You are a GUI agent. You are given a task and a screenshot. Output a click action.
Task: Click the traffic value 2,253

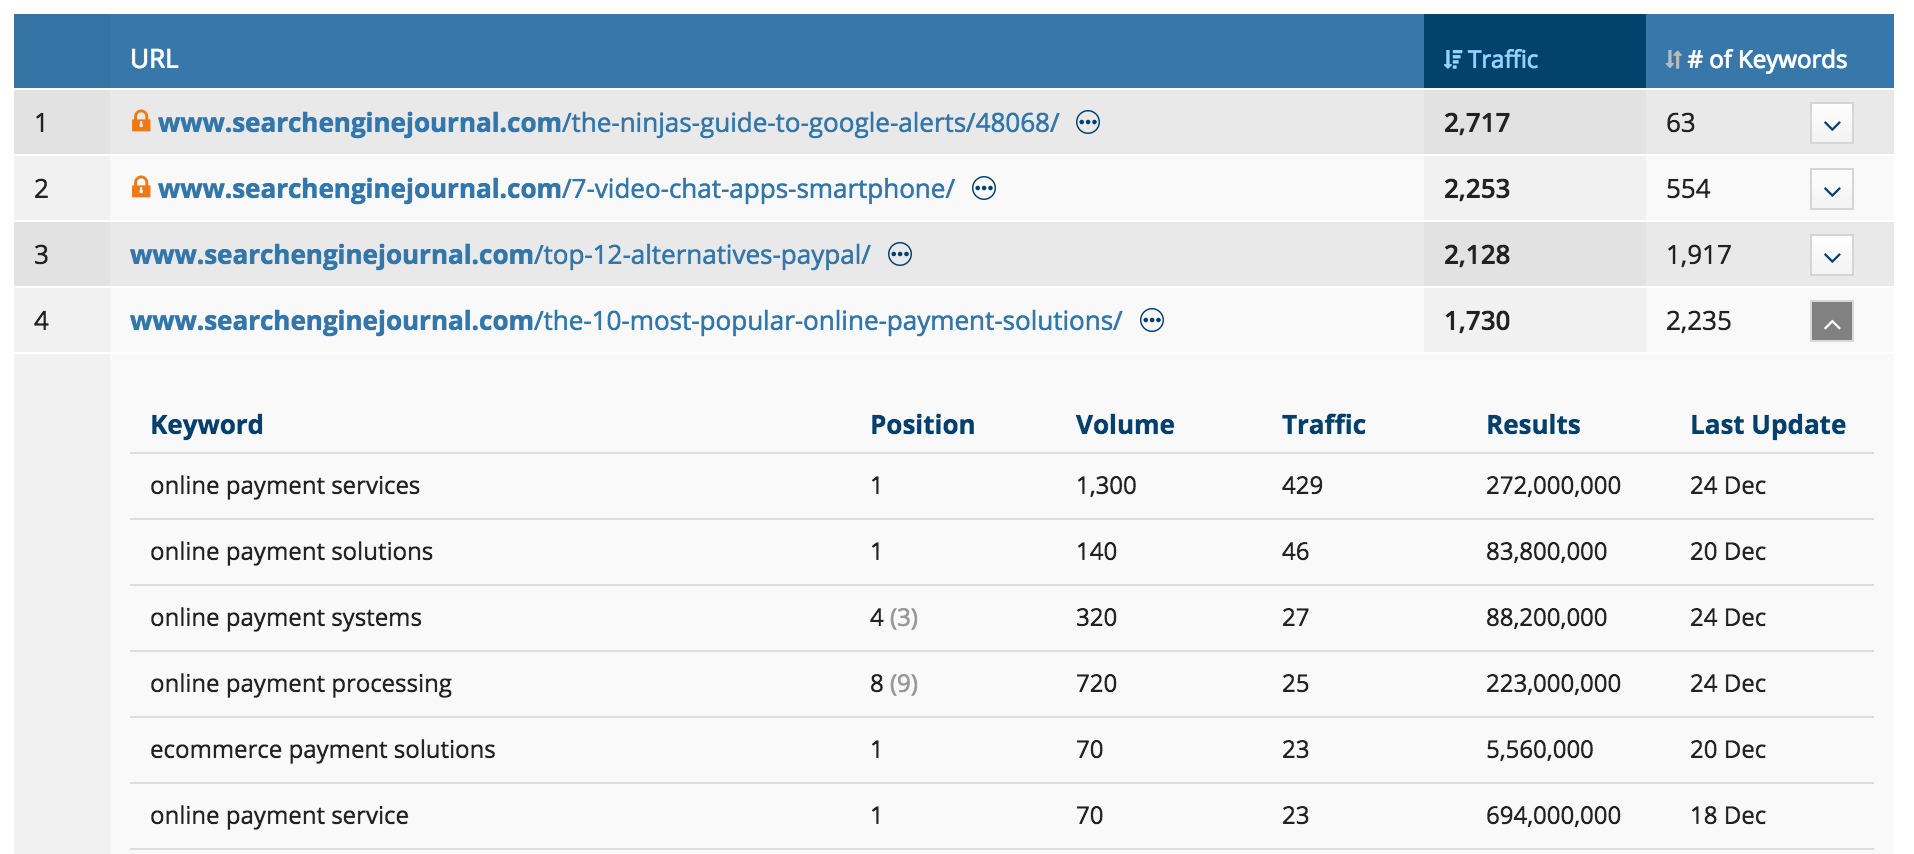click(1477, 189)
